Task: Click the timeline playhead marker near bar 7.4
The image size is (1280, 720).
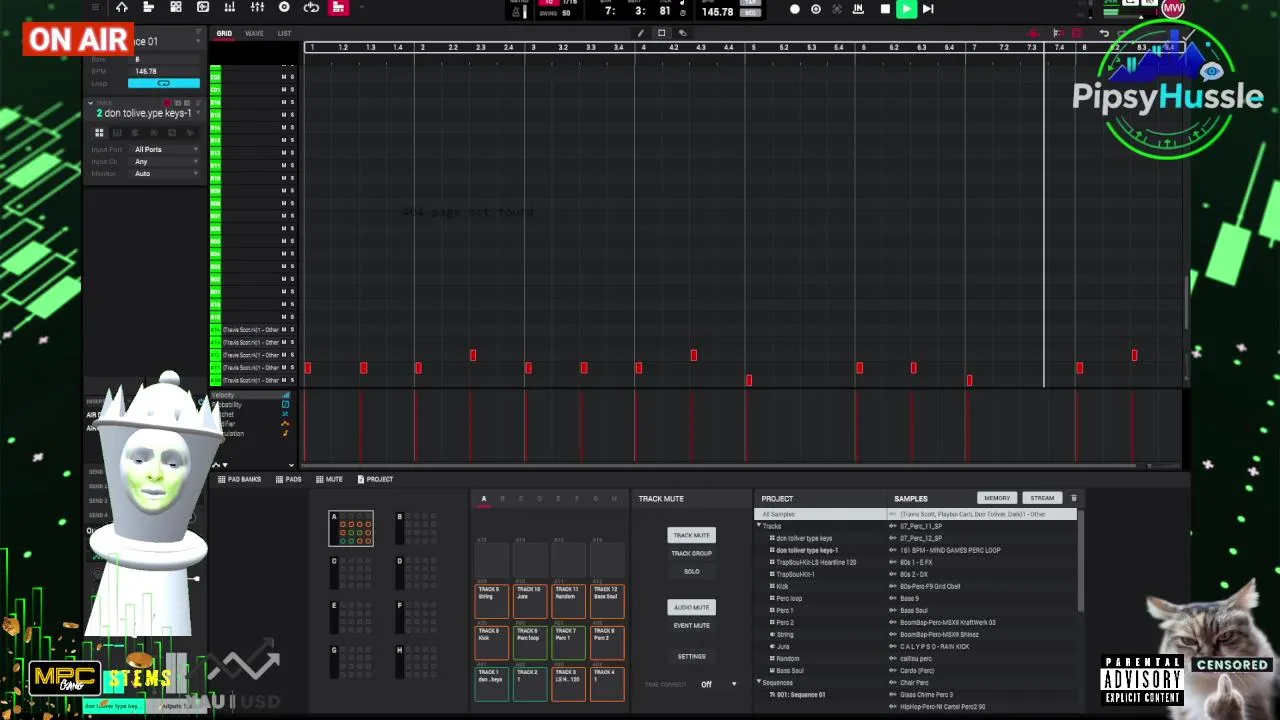Action: pos(1044,47)
